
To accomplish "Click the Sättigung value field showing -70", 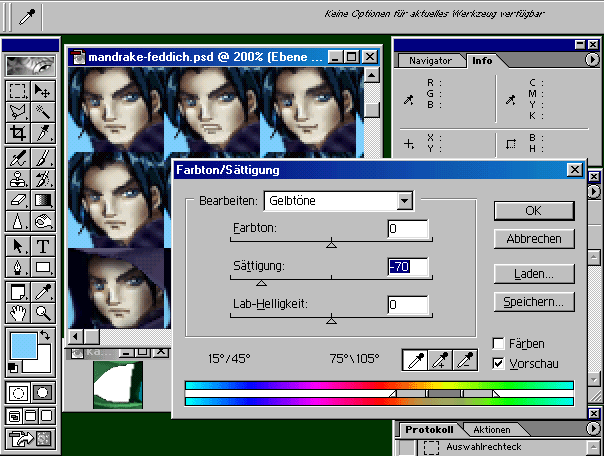I will click(408, 267).
